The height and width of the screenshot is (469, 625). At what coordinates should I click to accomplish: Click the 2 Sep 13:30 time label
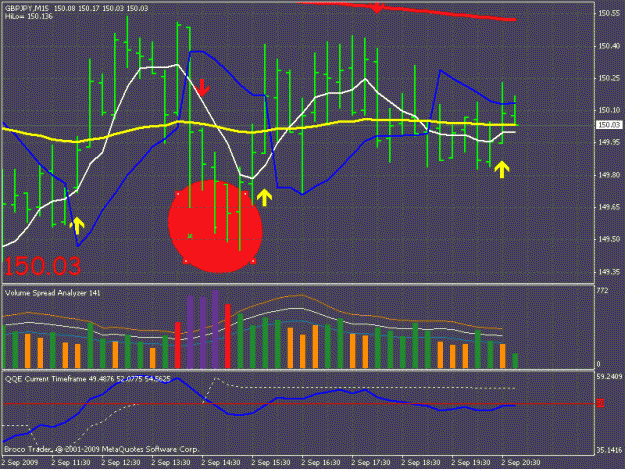point(171,463)
